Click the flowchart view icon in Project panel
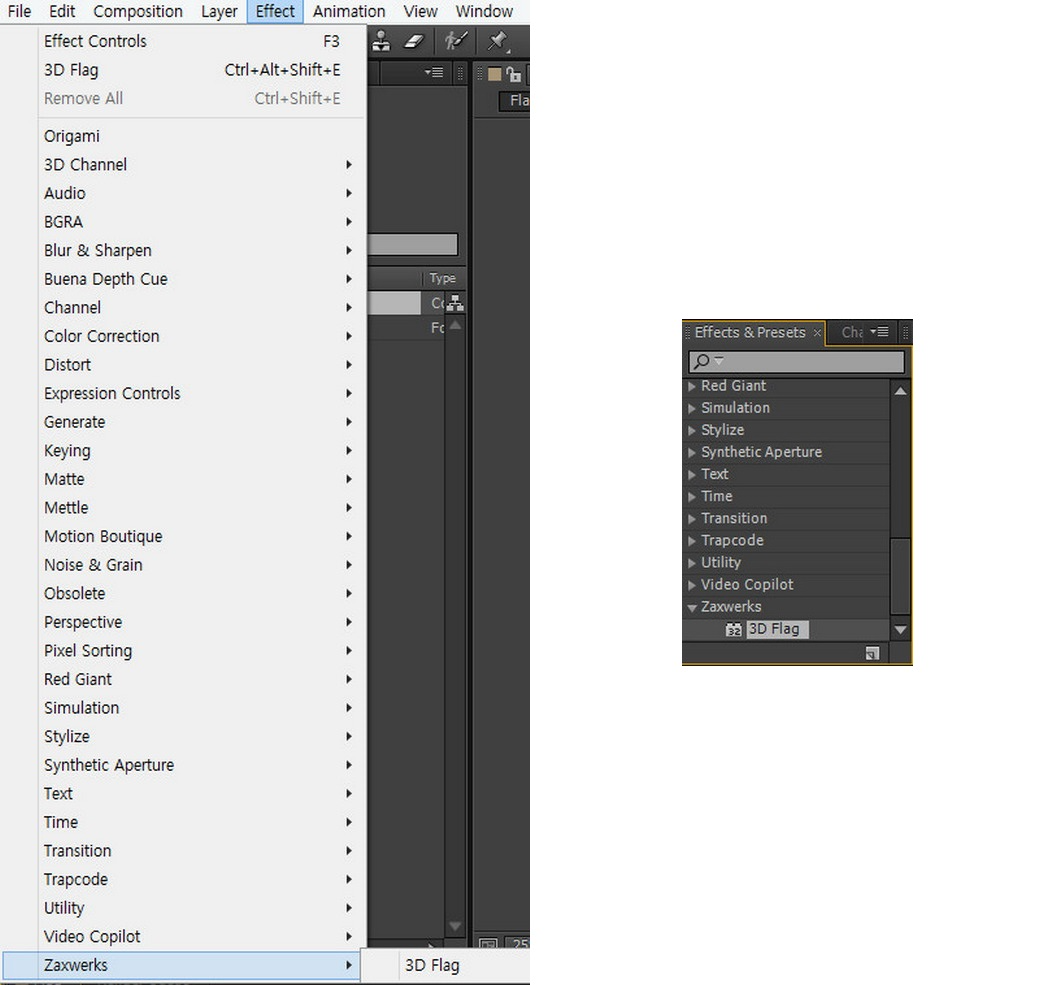This screenshot has width=1063, height=985. [x=455, y=303]
